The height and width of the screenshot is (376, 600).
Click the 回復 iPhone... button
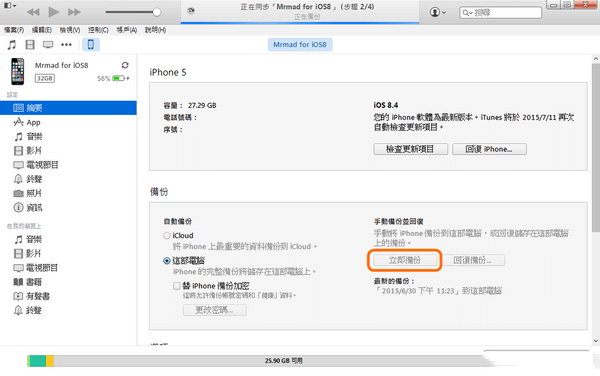(489, 149)
